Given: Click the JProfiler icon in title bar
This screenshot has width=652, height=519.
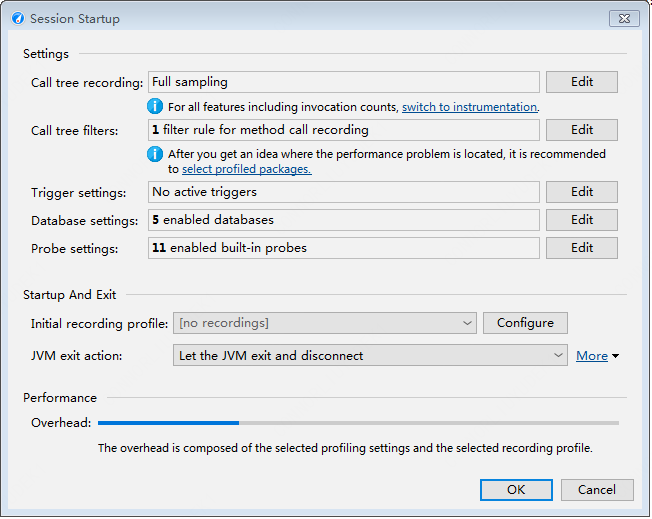Looking at the screenshot, I should point(18,19).
